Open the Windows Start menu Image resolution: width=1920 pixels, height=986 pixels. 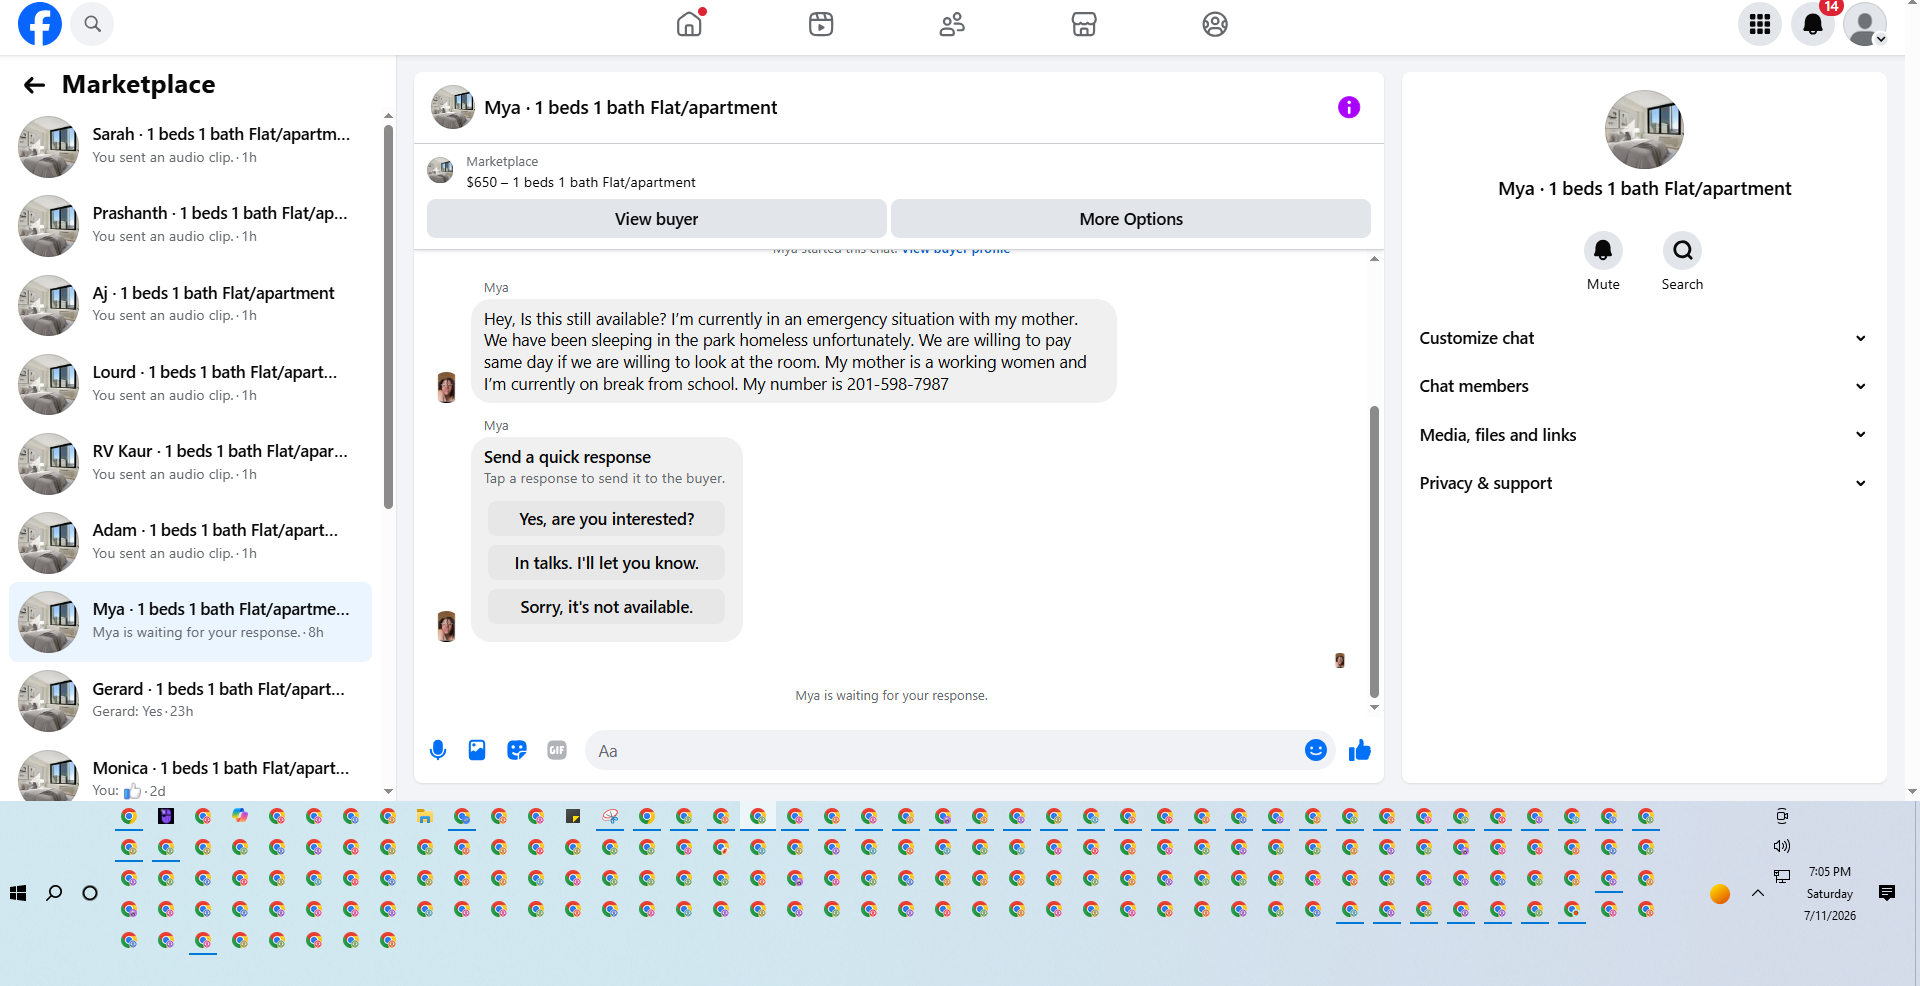point(18,893)
